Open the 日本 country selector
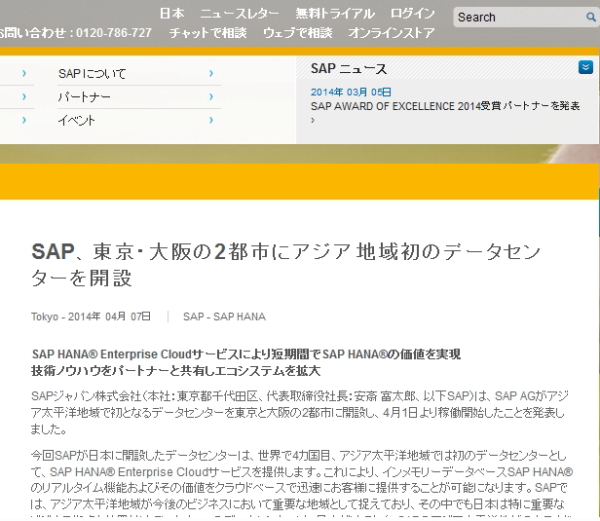Screen dimensions: 600x521 pyautogui.click(x=171, y=14)
